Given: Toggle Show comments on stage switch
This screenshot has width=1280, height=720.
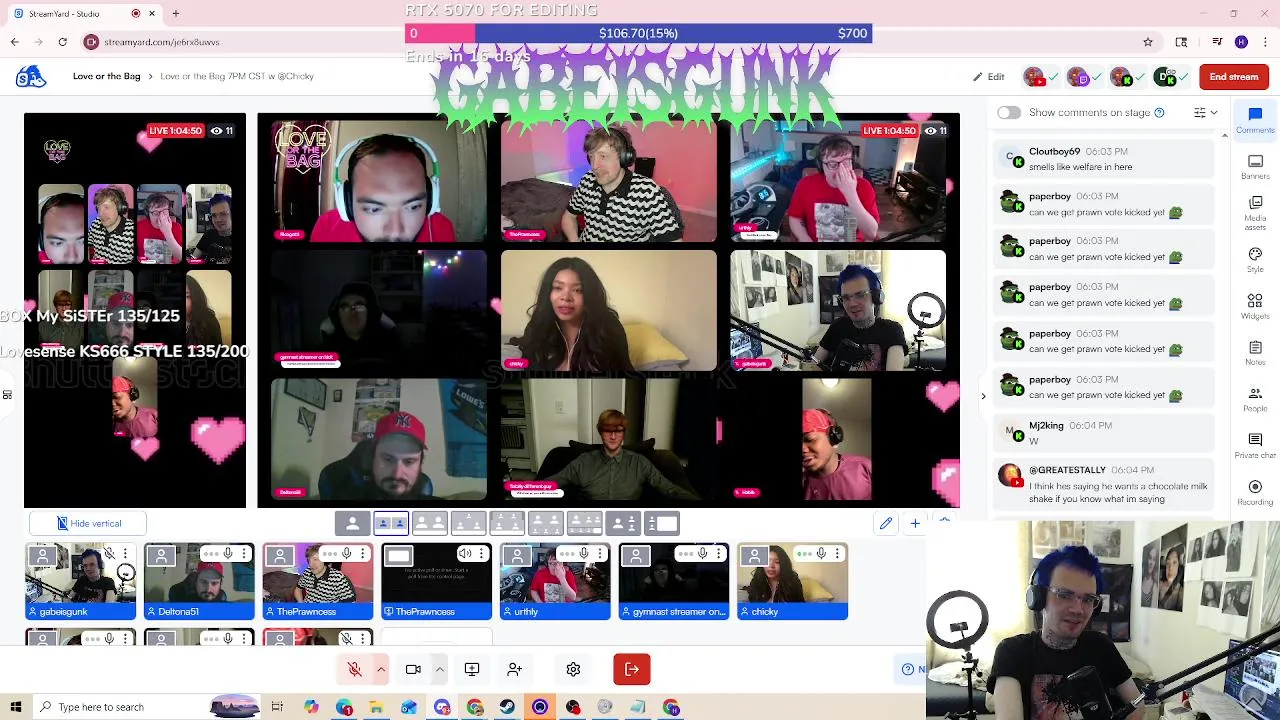Looking at the screenshot, I should pyautogui.click(x=1008, y=113).
